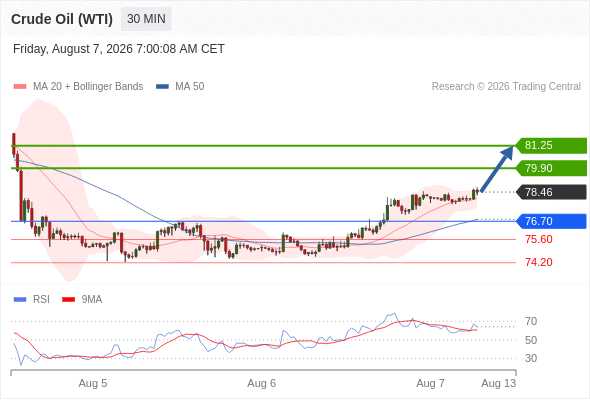Viewport: 590px width, 400px height.
Task: Click the blue upward forecast arrow
Action: tap(497, 169)
